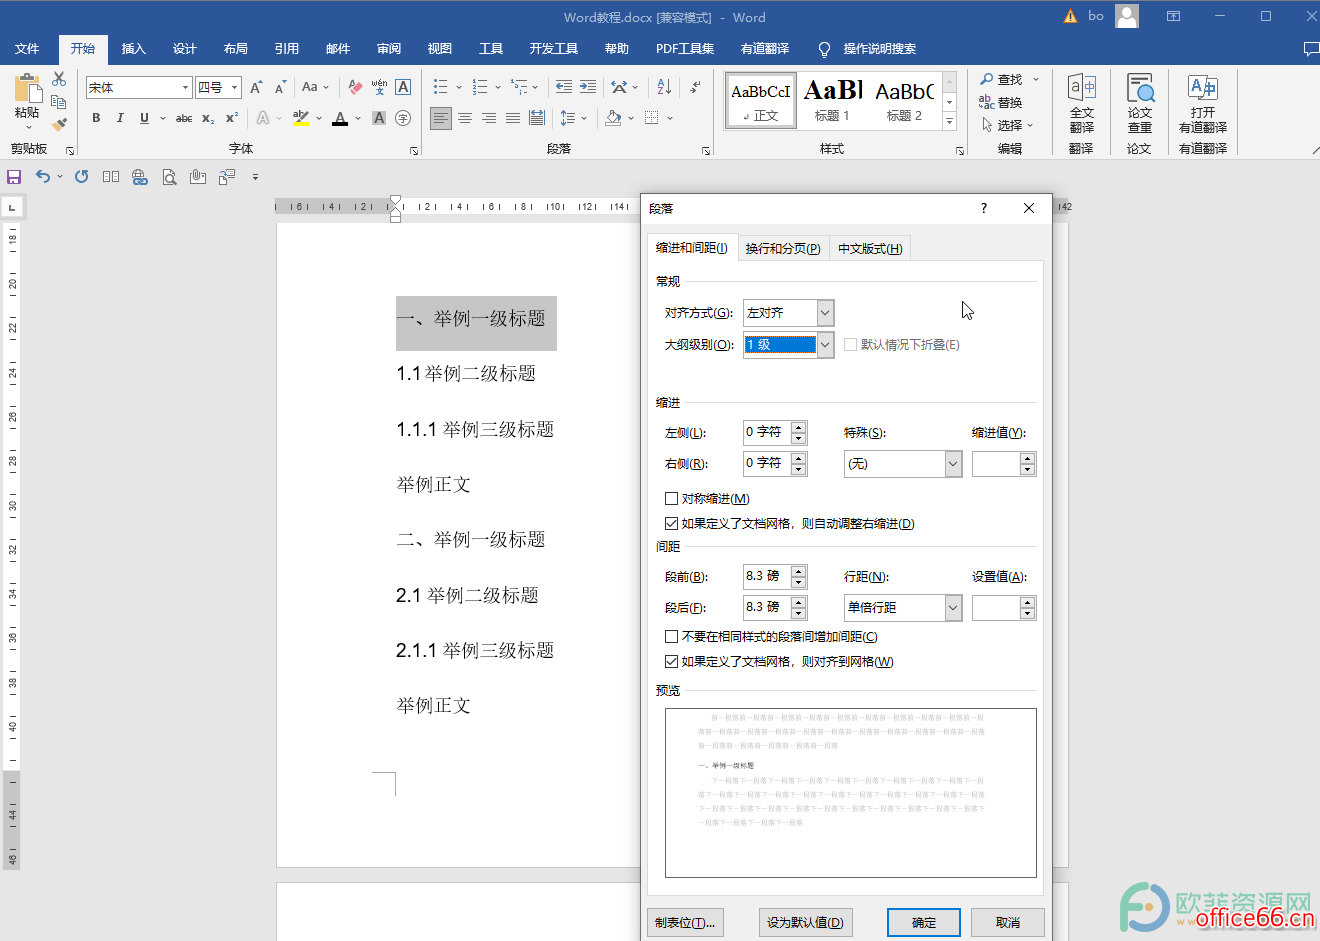Apply superscript formatting
Screen dimensions: 1320x941
coord(231,118)
